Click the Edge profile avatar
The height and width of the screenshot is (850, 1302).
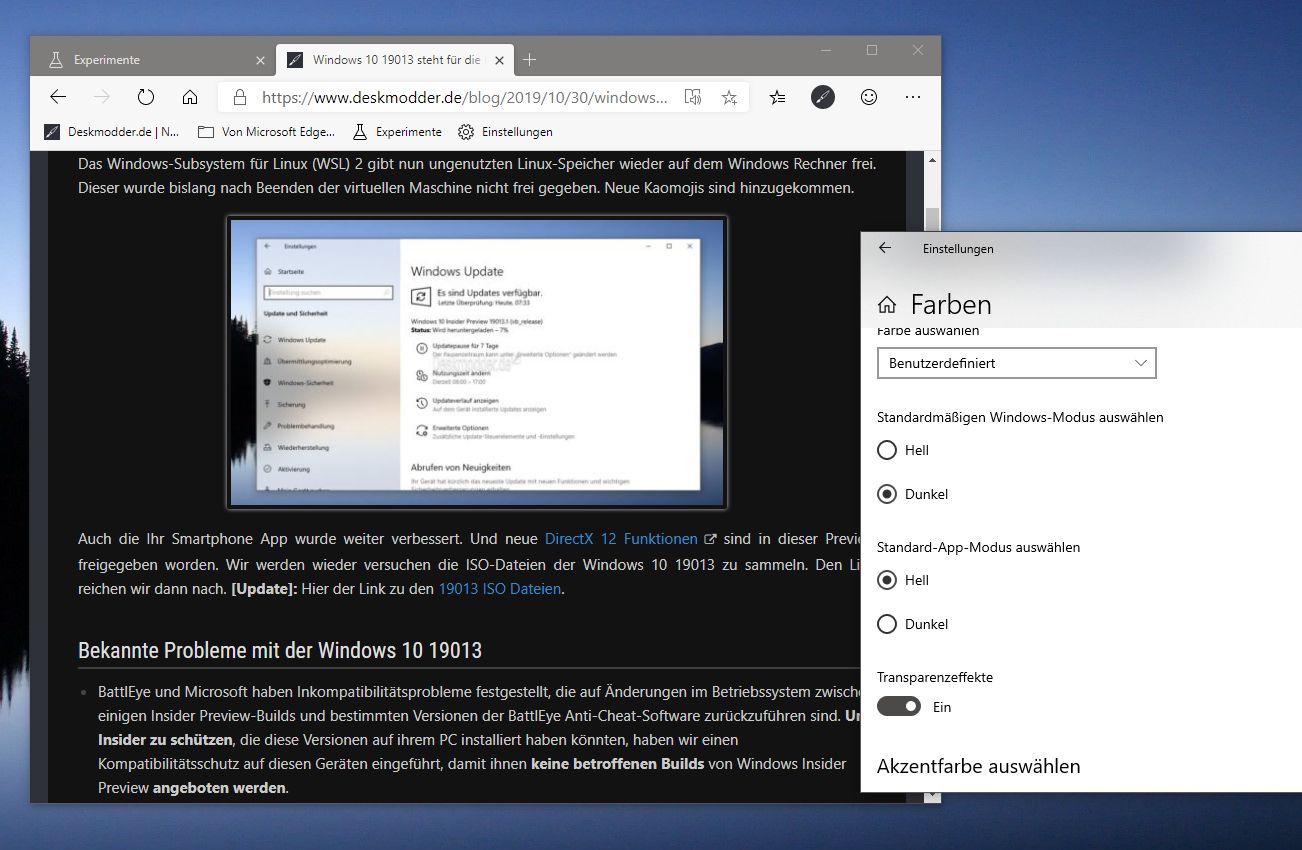[823, 97]
